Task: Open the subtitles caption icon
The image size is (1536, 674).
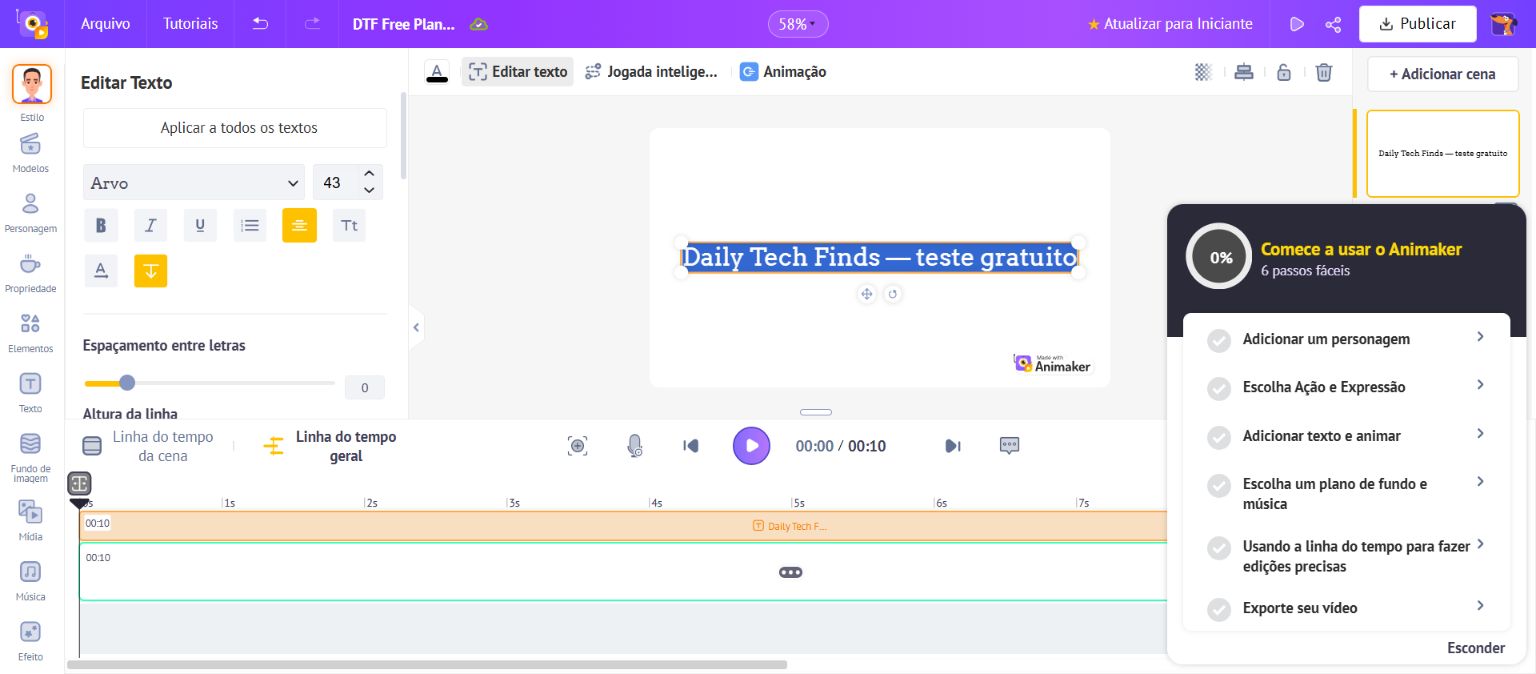Action: click(x=1010, y=446)
